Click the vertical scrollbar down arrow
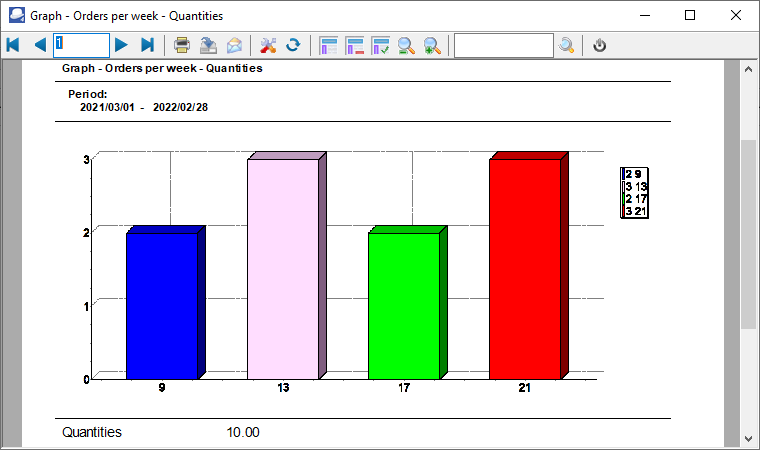Image resolution: width=760 pixels, height=450 pixels. click(x=748, y=438)
